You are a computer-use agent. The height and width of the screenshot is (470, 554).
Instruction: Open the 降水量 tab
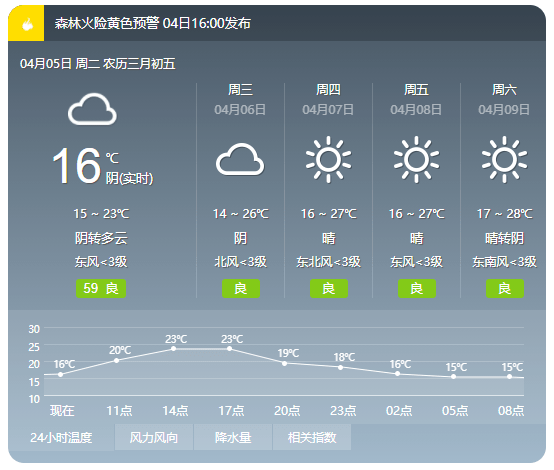pyautogui.click(x=233, y=437)
